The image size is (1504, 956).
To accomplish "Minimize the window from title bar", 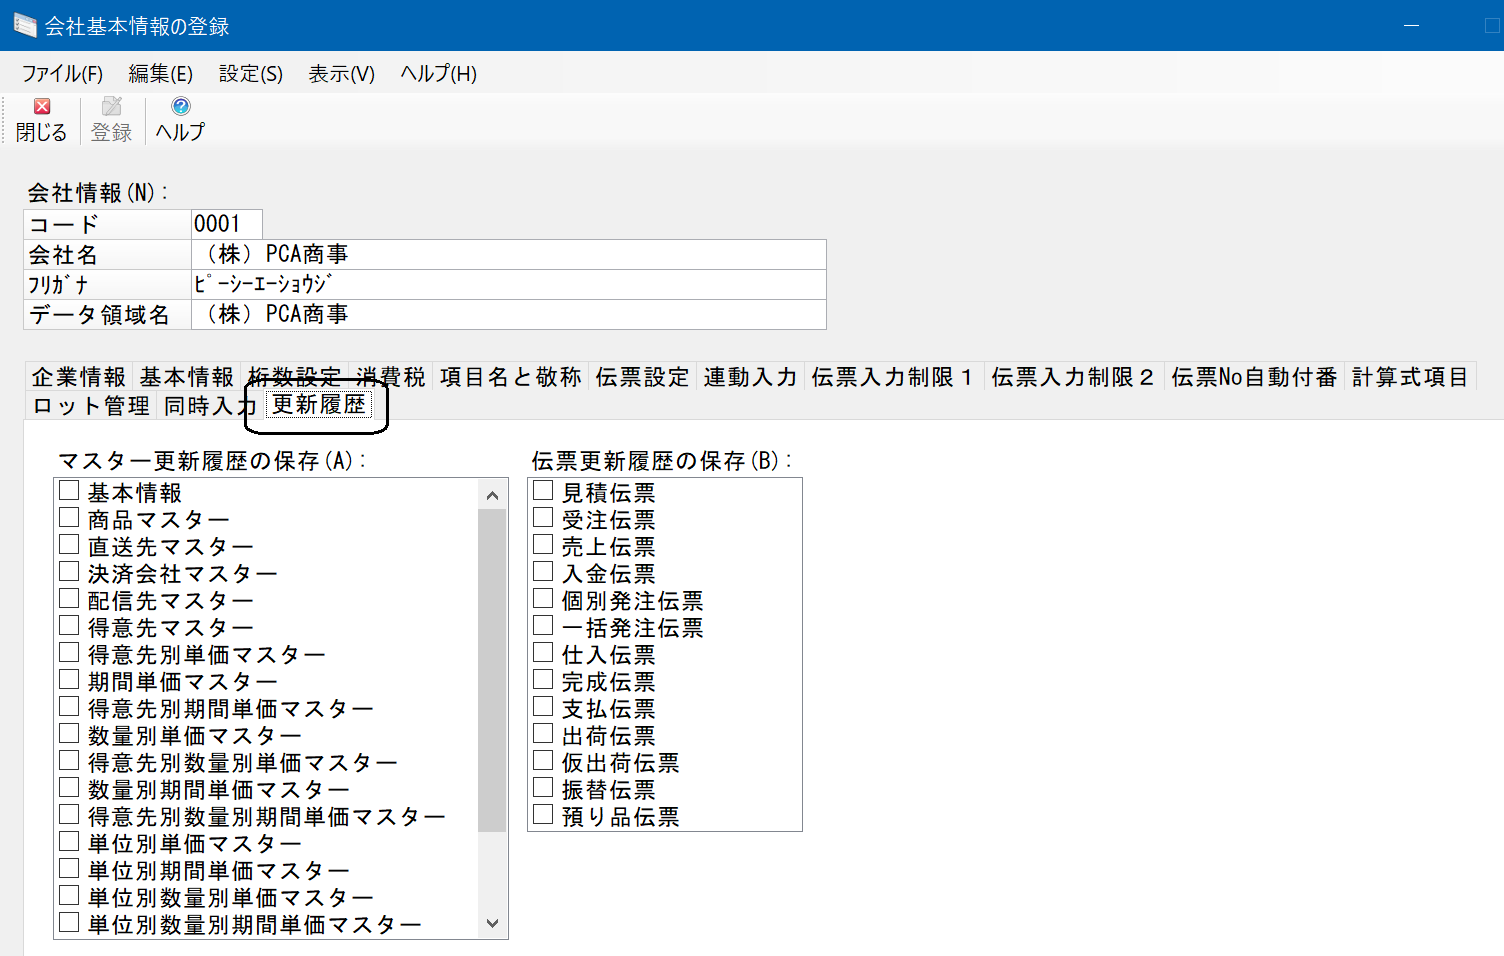I will (x=1411, y=26).
